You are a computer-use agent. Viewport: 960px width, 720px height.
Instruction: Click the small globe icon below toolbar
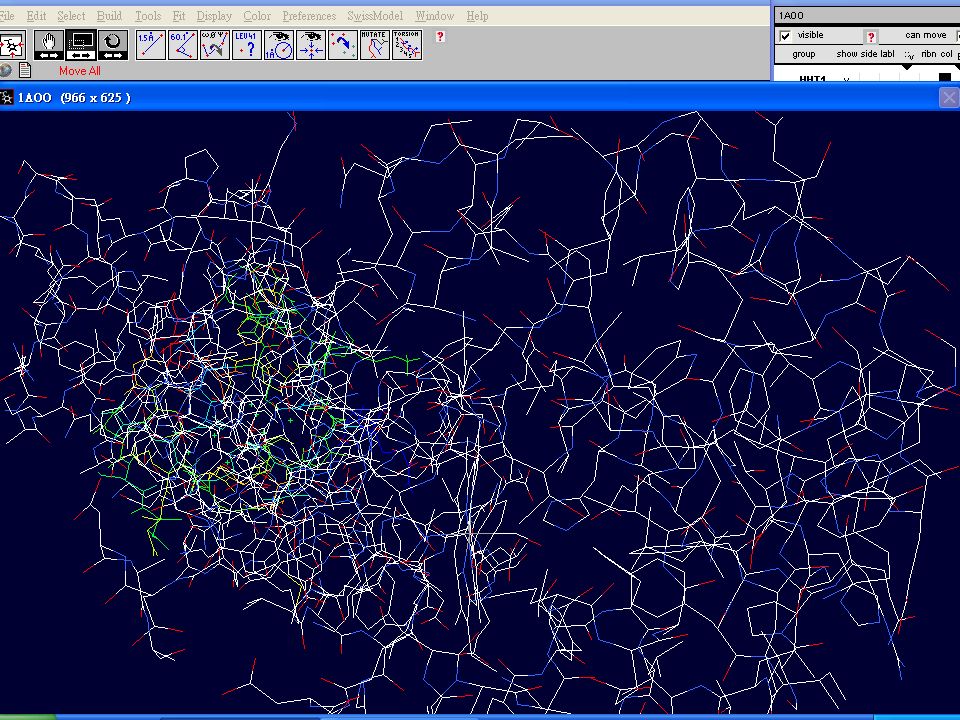click(x=5, y=70)
